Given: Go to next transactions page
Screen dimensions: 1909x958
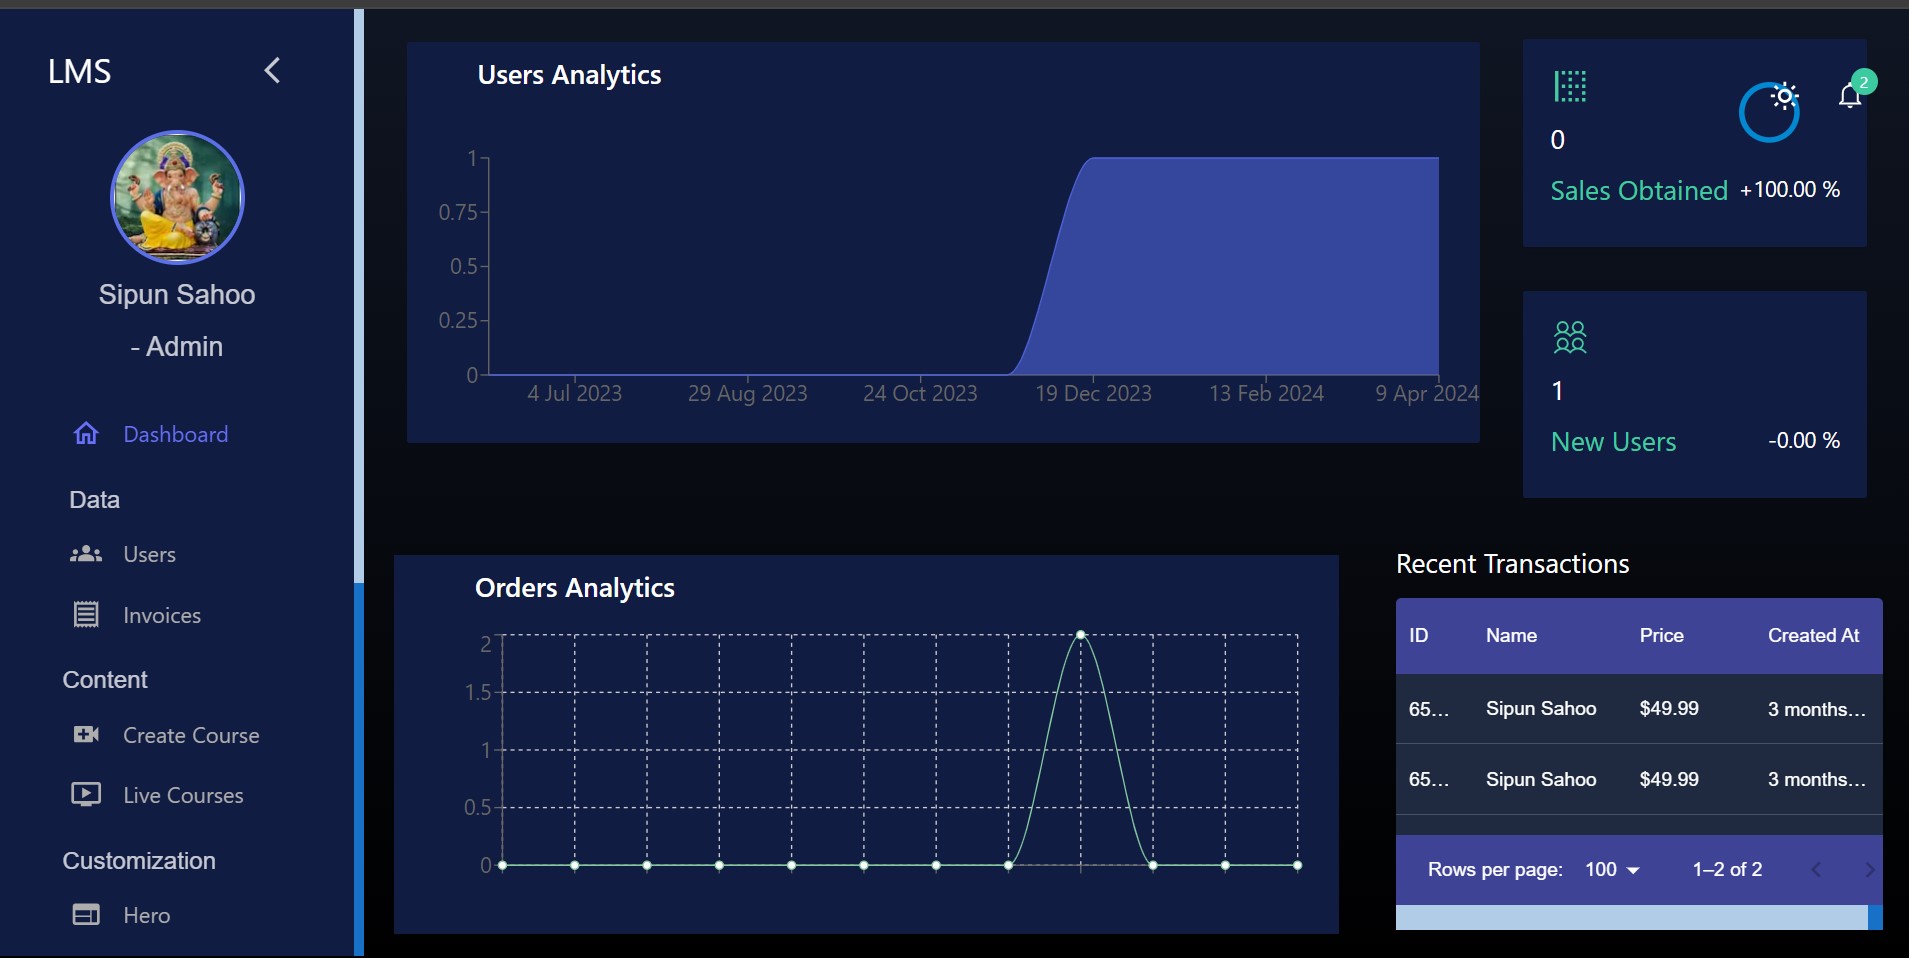Looking at the screenshot, I should point(1868,870).
